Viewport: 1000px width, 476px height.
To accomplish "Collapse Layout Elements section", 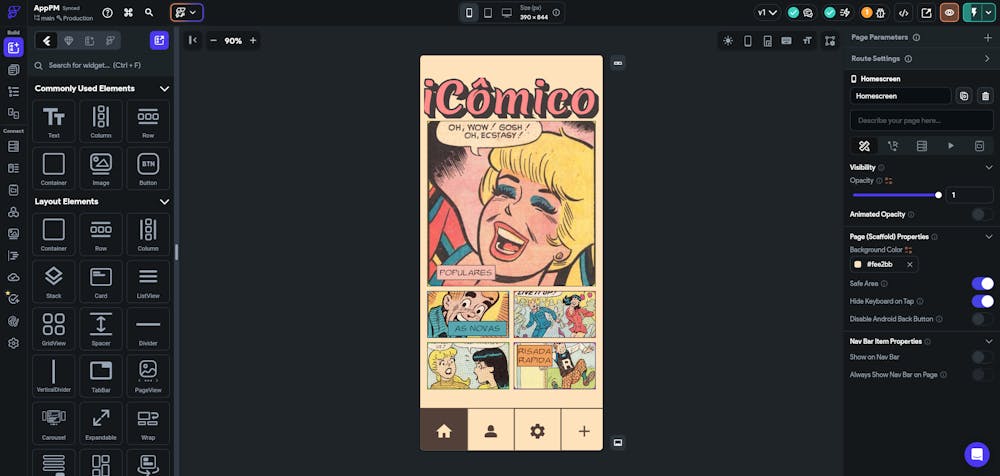I will (x=164, y=202).
